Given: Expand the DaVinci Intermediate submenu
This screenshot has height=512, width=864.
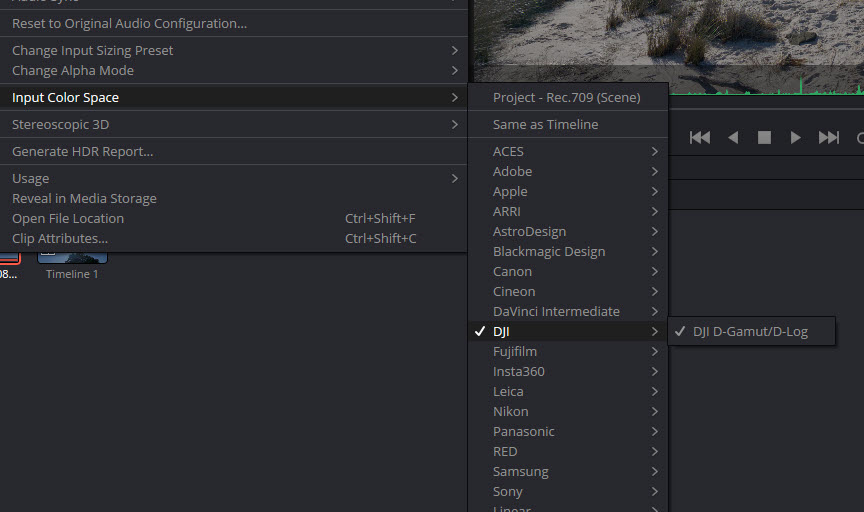Looking at the screenshot, I should 568,311.
